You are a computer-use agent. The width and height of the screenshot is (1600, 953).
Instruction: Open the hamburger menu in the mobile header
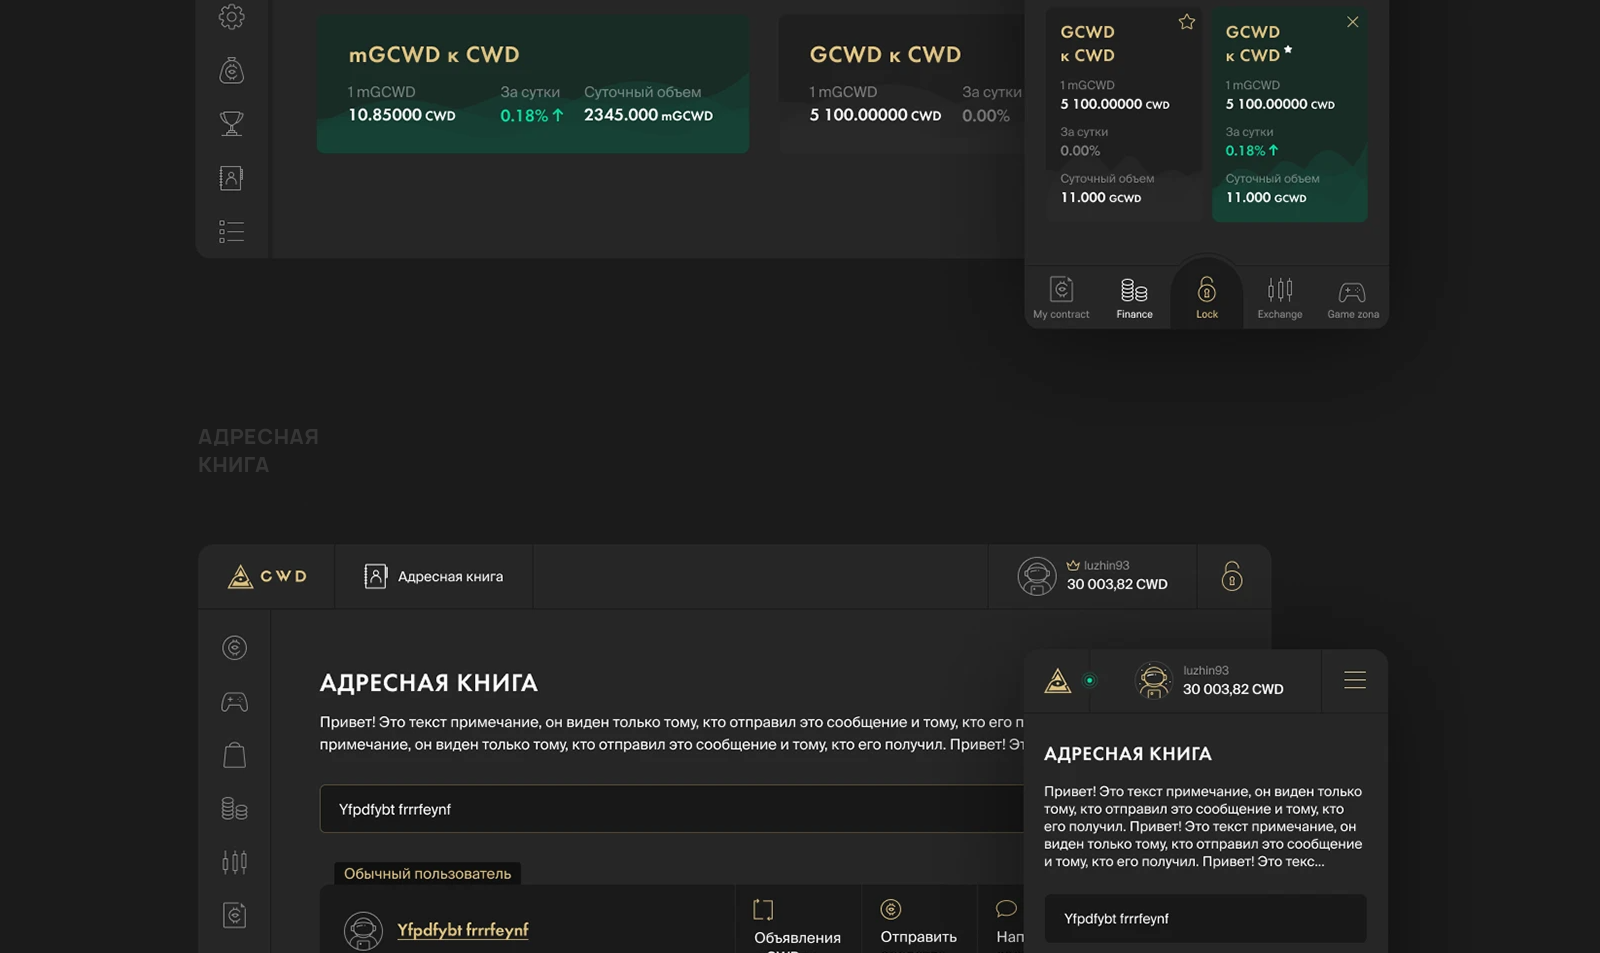(x=1354, y=680)
